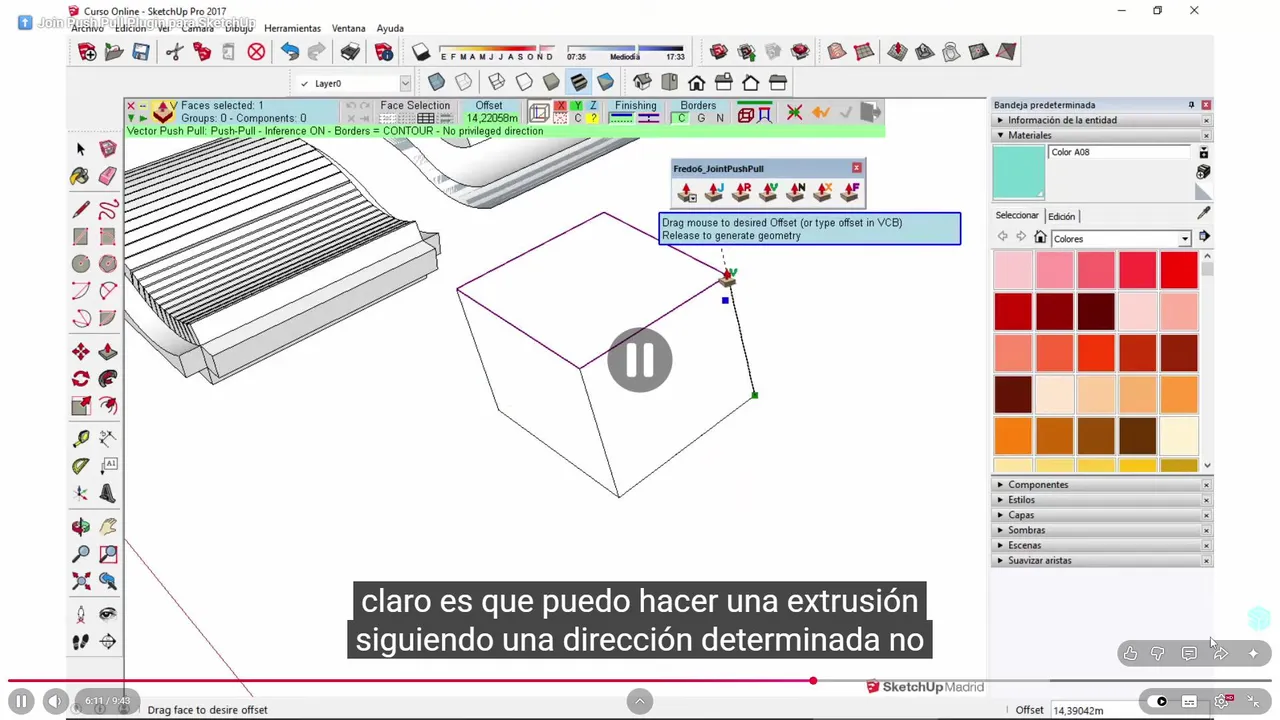The height and width of the screenshot is (720, 1280).
Task: Expand the Escenas panel
Action: 1101,545
